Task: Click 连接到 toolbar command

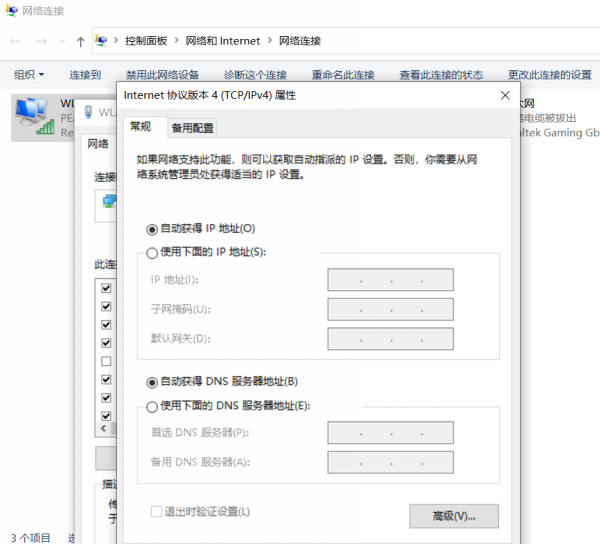Action: click(x=85, y=75)
